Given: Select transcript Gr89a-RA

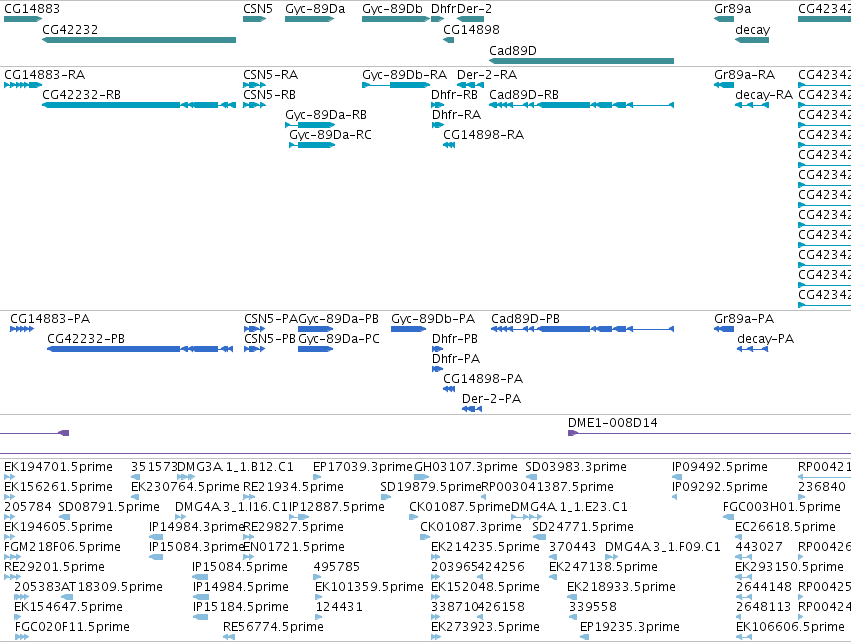Looking at the screenshot, I should tap(744, 74).
